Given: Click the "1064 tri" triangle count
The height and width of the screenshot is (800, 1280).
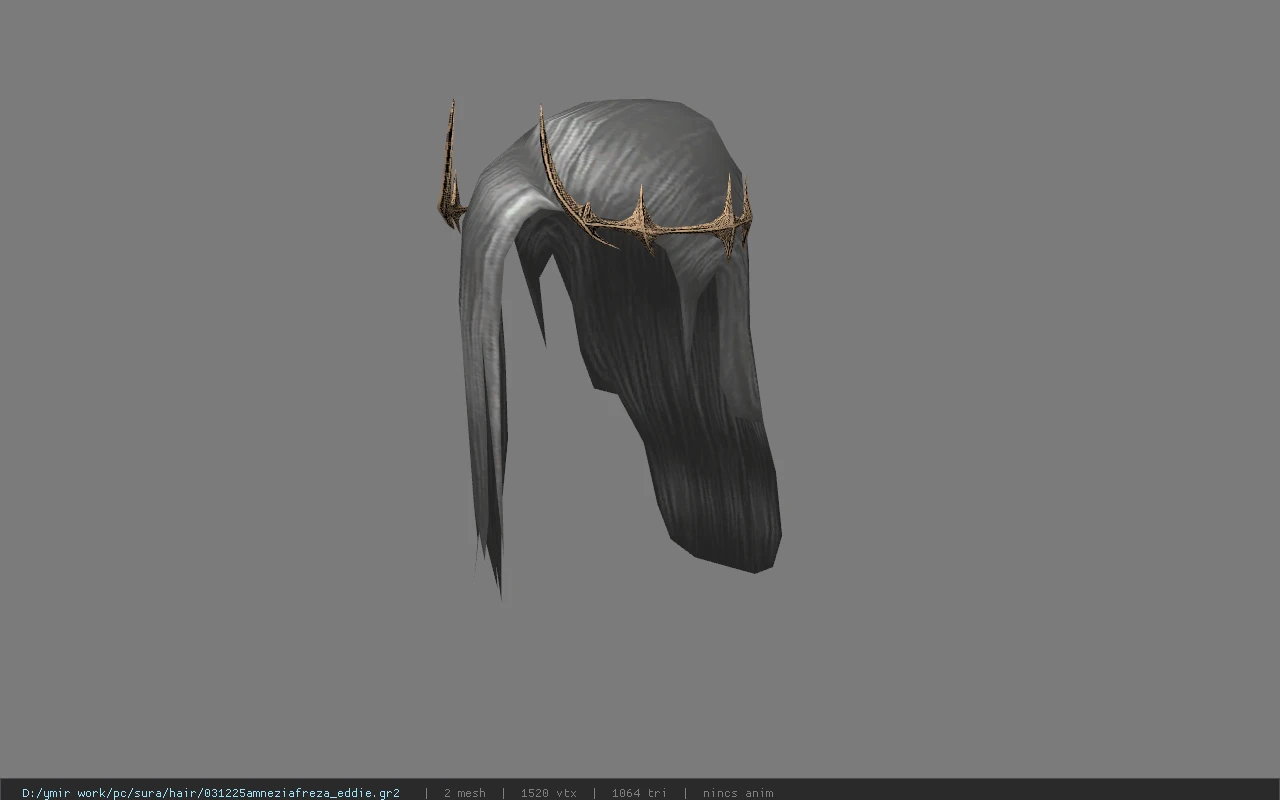Looking at the screenshot, I should coord(639,793).
